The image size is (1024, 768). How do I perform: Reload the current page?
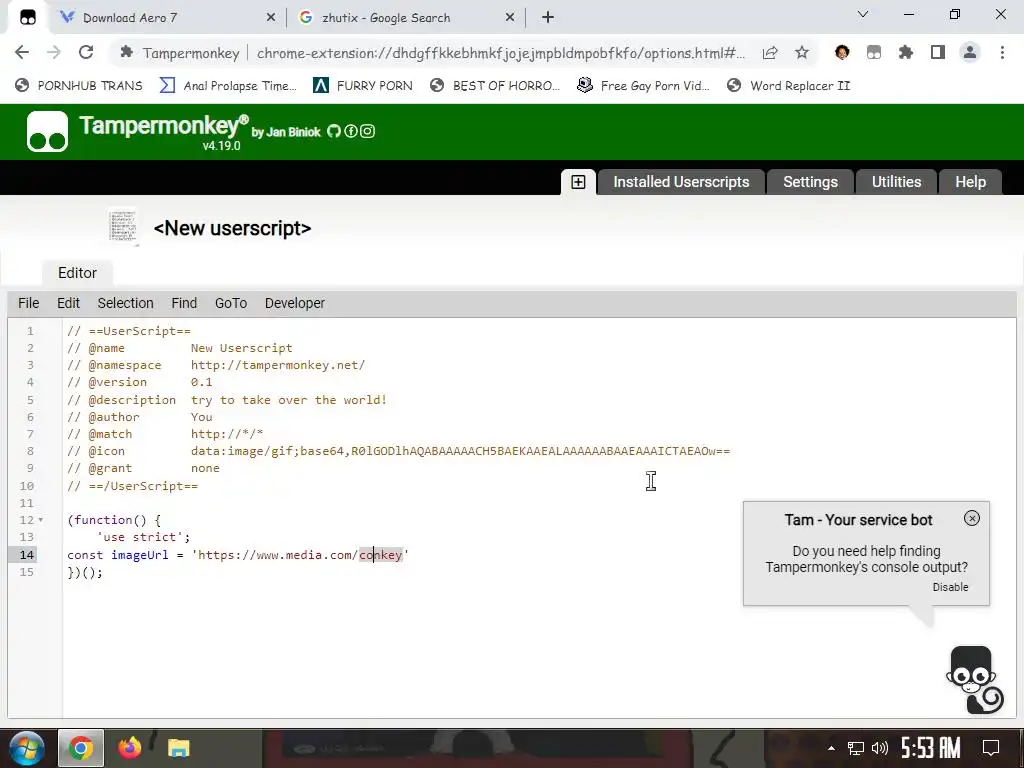pos(86,52)
